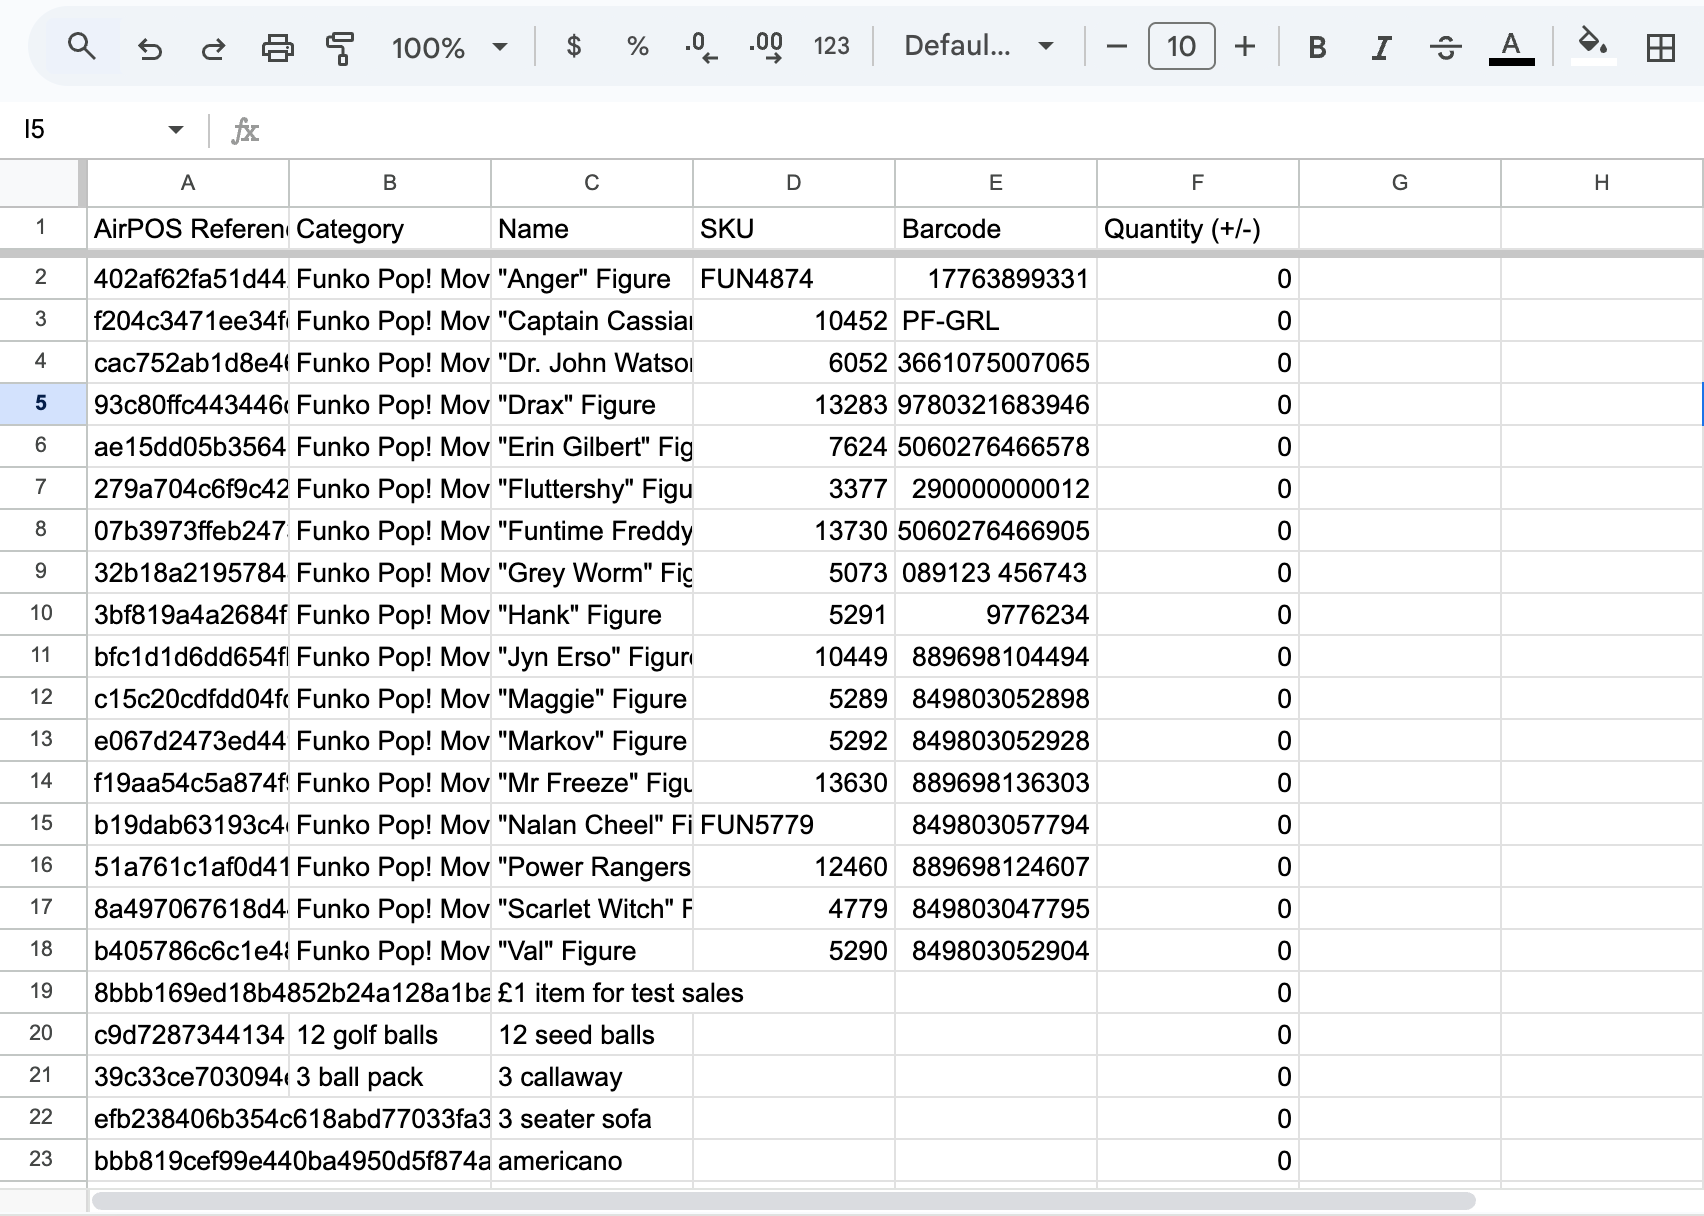Open the zoom level dropdown
This screenshot has width=1704, height=1216.
[450, 47]
